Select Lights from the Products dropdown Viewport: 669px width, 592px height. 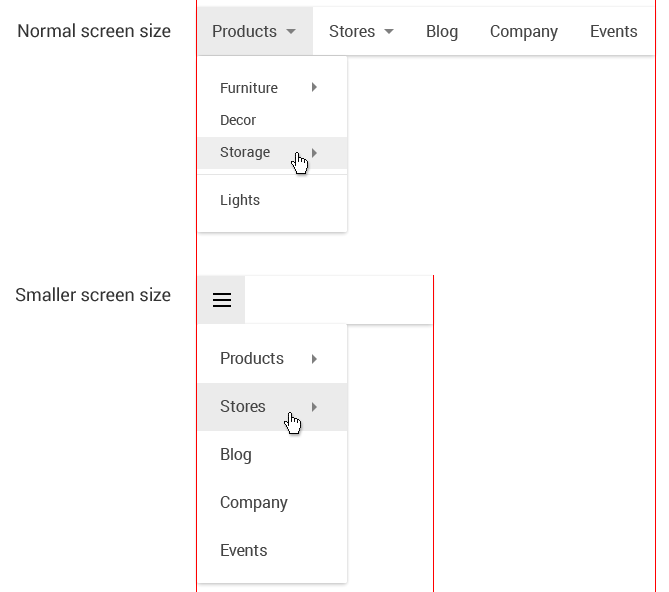point(240,200)
